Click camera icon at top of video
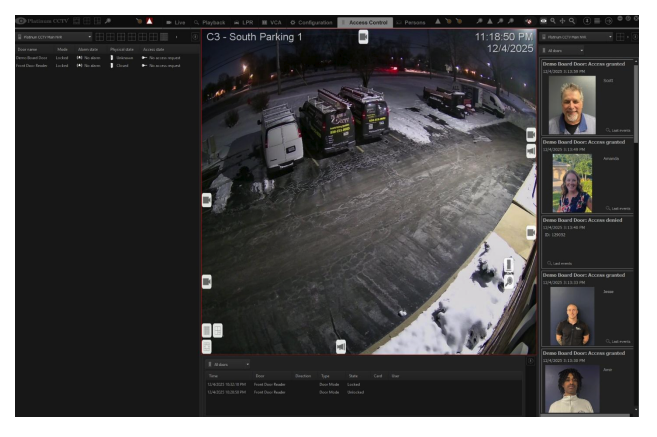 [x=363, y=37]
